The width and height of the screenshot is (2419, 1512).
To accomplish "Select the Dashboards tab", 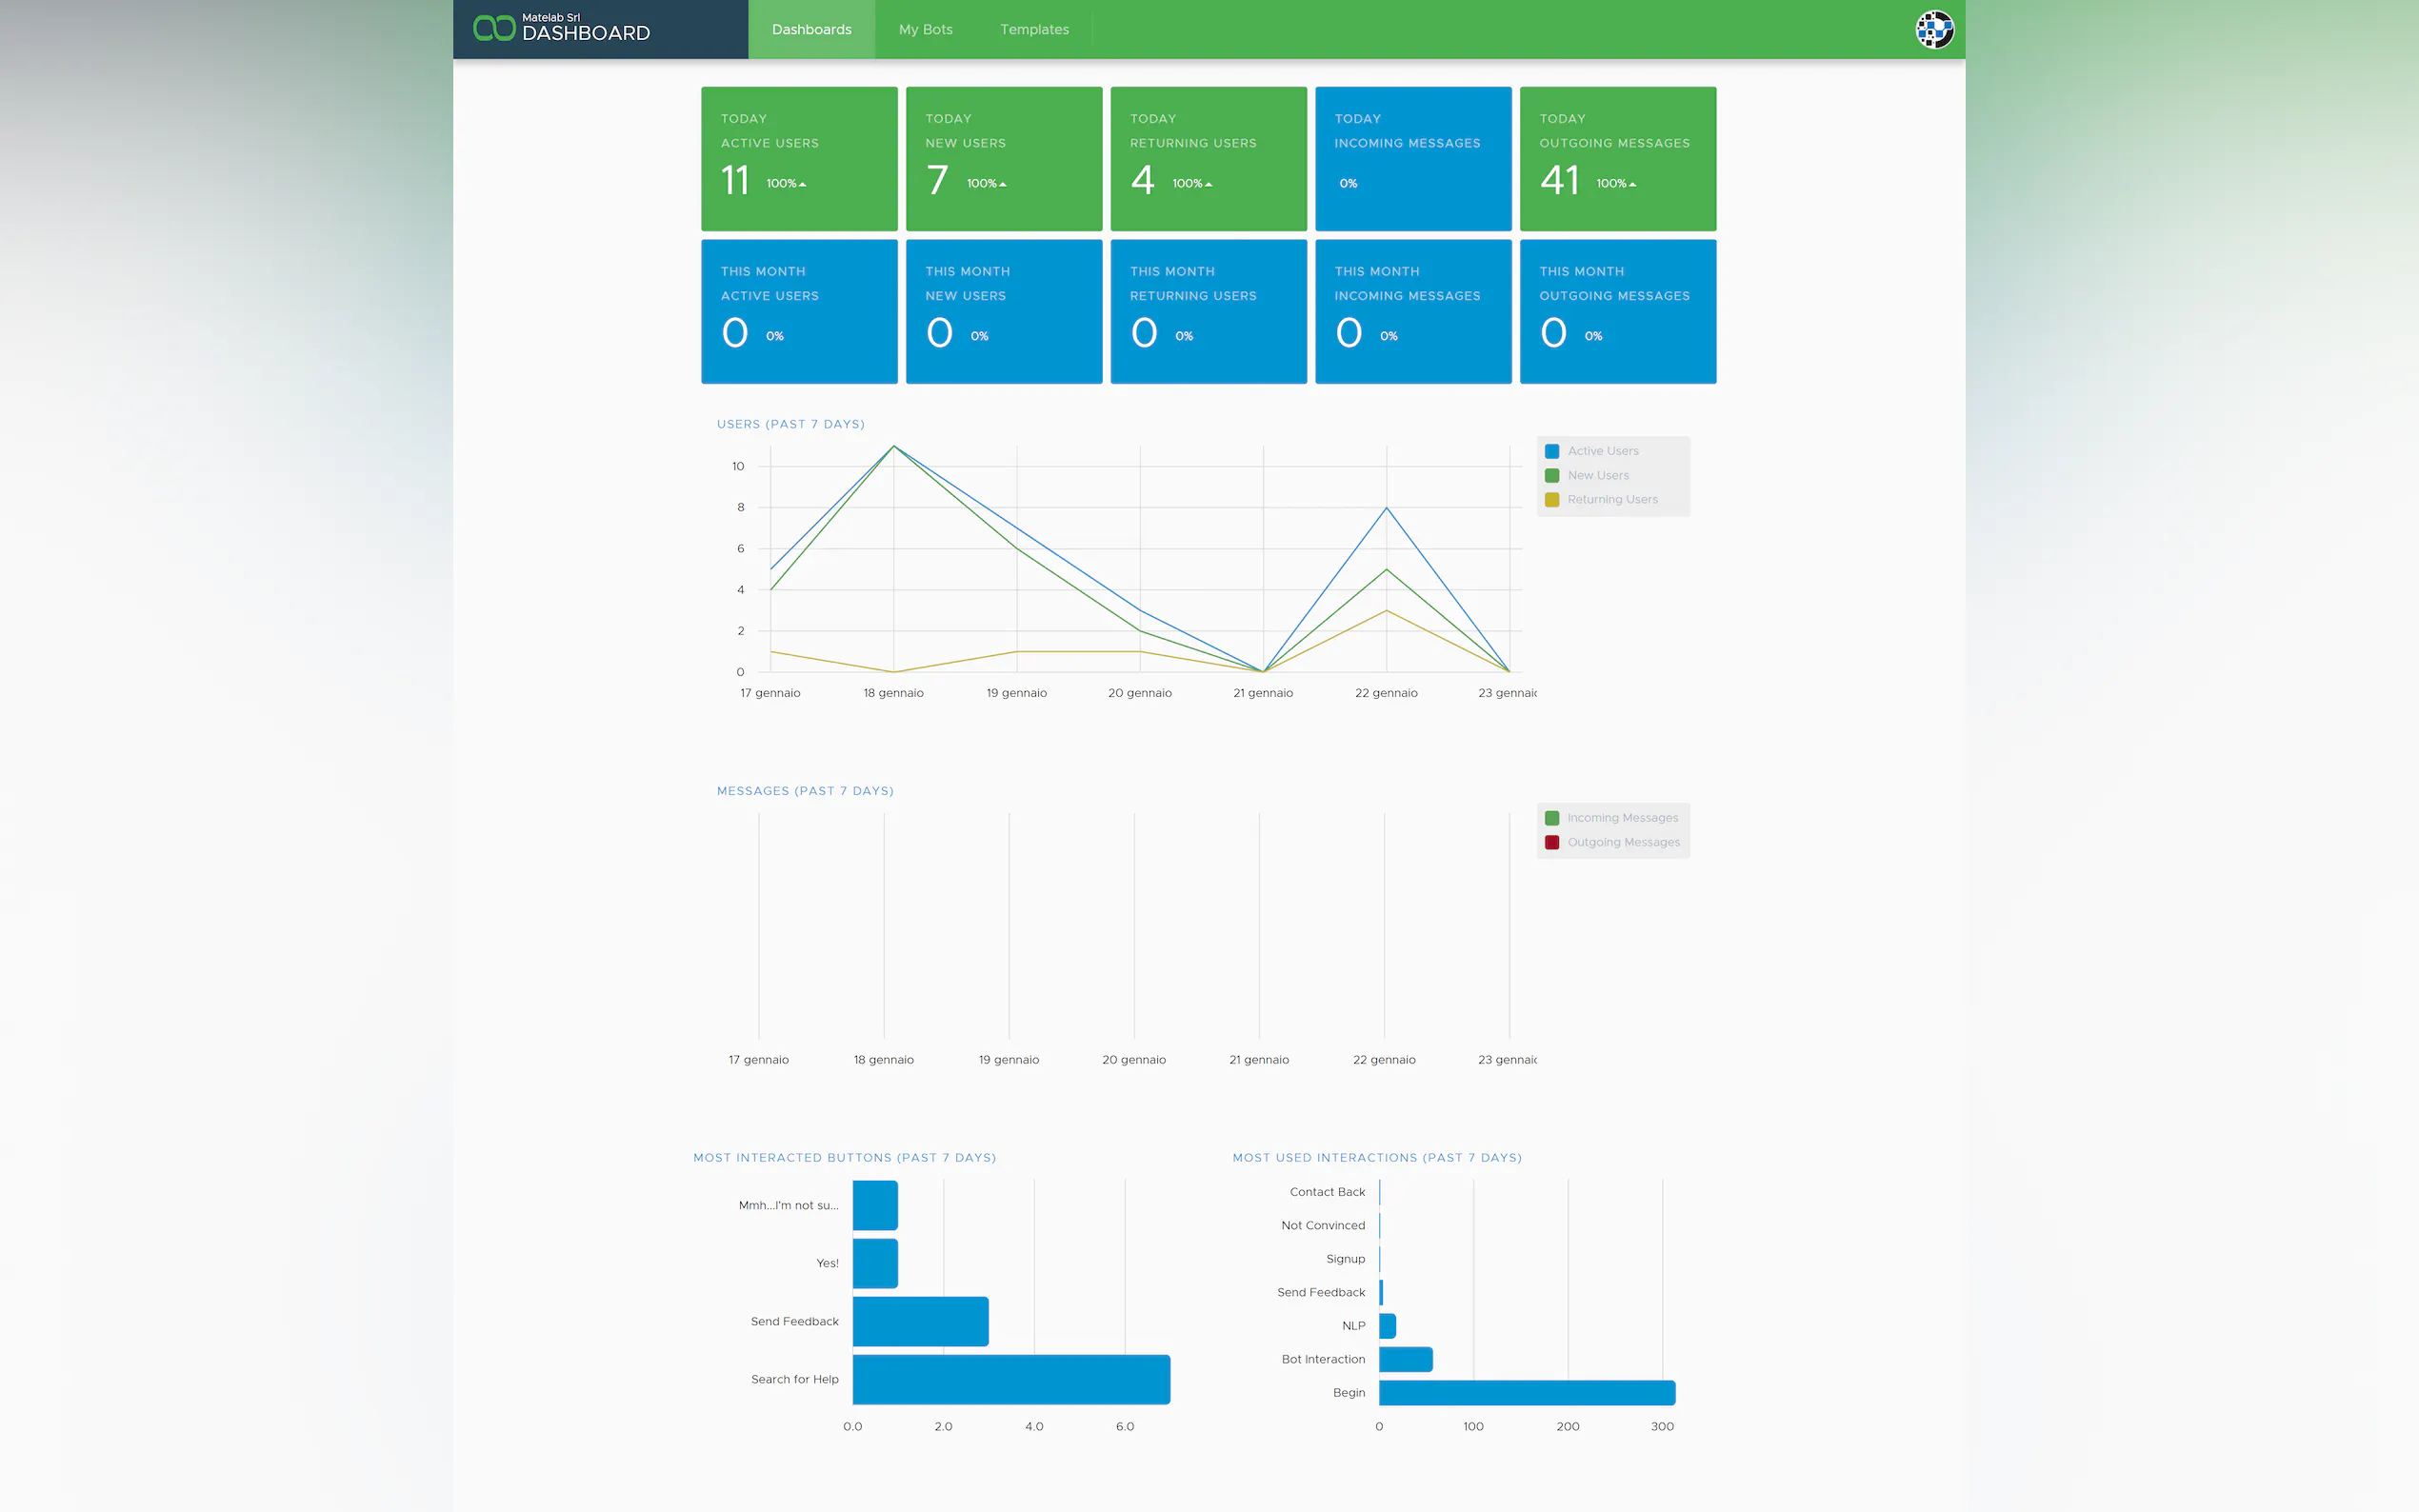I will [811, 30].
